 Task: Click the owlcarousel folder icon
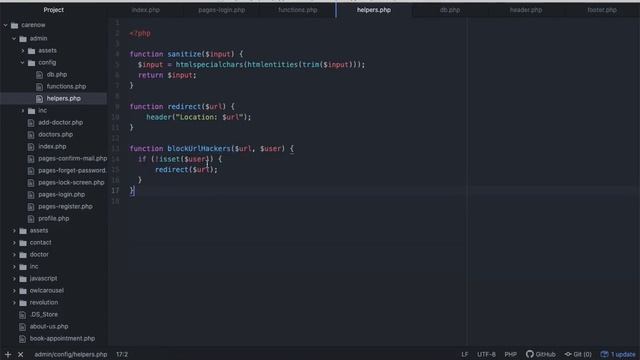point(23,291)
